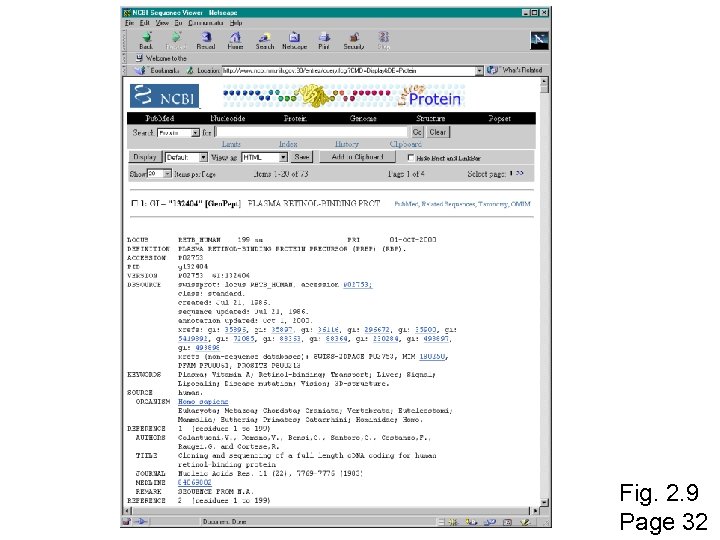The height and width of the screenshot is (540, 720).
Task: Open accession P02753 link in DBSOURCE
Action: 357,285
